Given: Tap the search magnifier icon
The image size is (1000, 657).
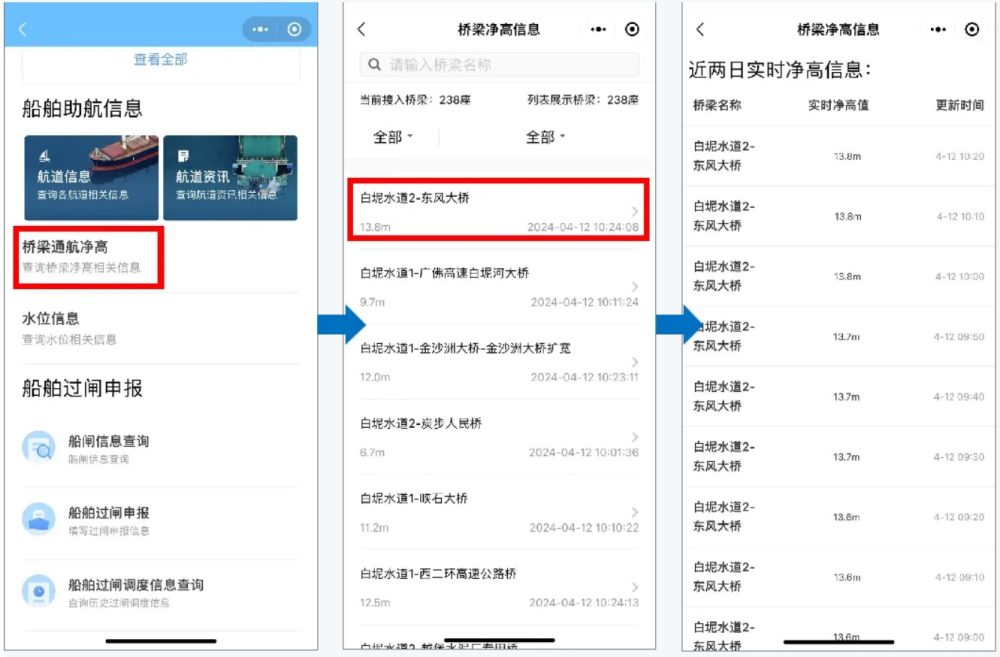Looking at the screenshot, I should pos(375,64).
